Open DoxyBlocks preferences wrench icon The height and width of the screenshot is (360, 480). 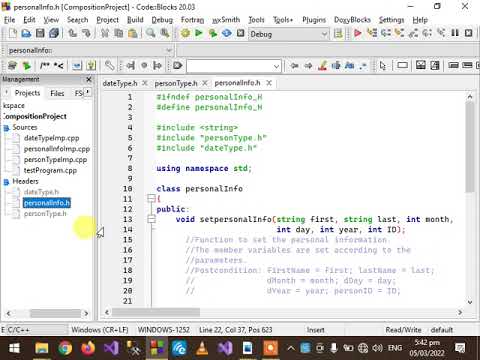coord(109,66)
